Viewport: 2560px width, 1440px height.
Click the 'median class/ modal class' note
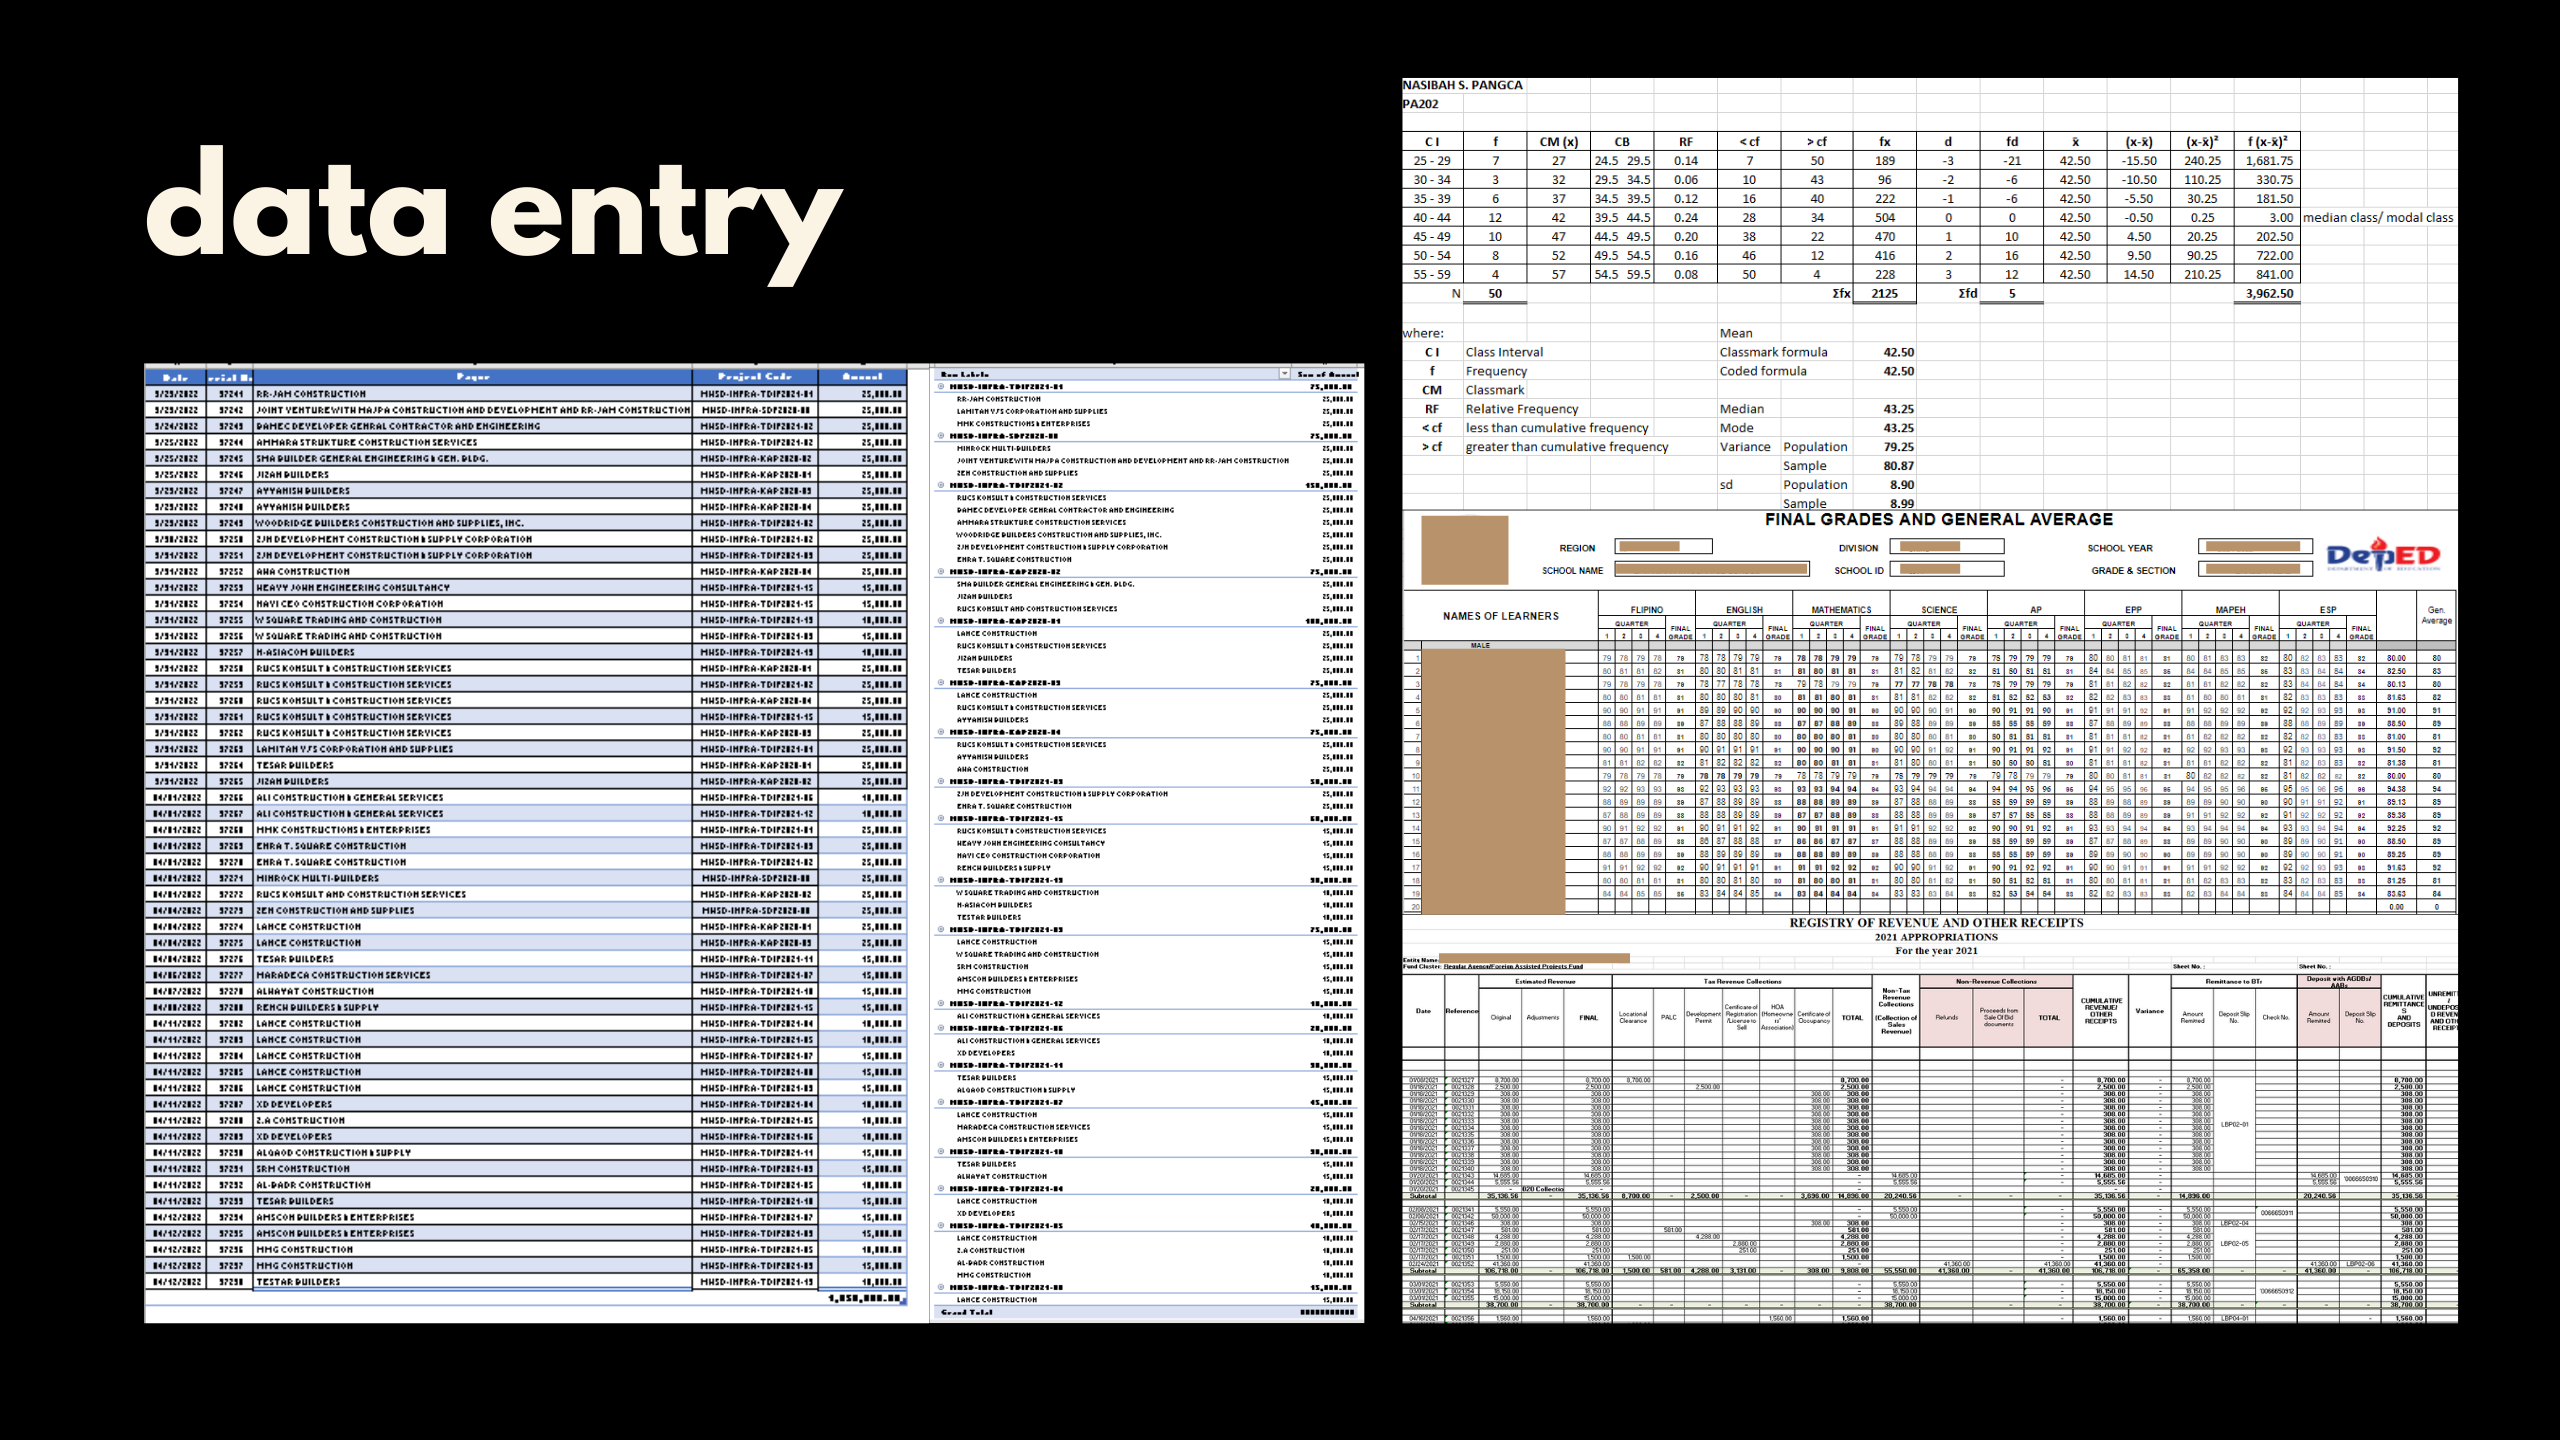(2377, 218)
